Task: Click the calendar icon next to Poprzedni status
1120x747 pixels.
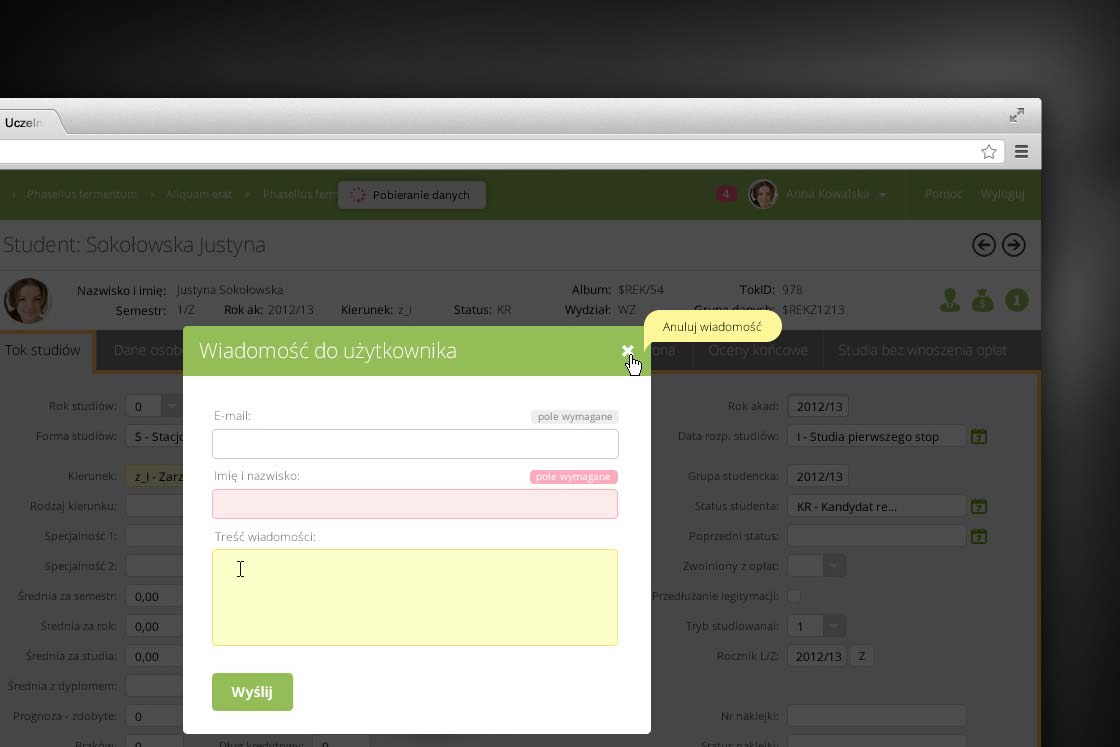Action: (x=980, y=537)
